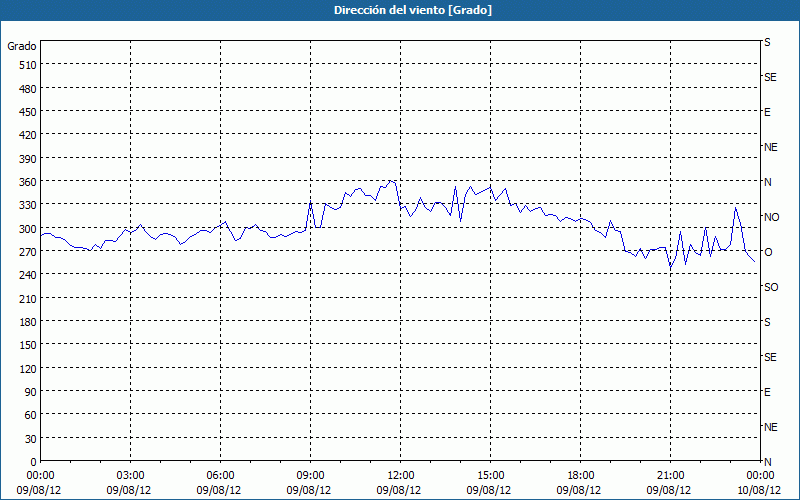
Task: Select the 240 degree axis label
Action: tap(28, 276)
